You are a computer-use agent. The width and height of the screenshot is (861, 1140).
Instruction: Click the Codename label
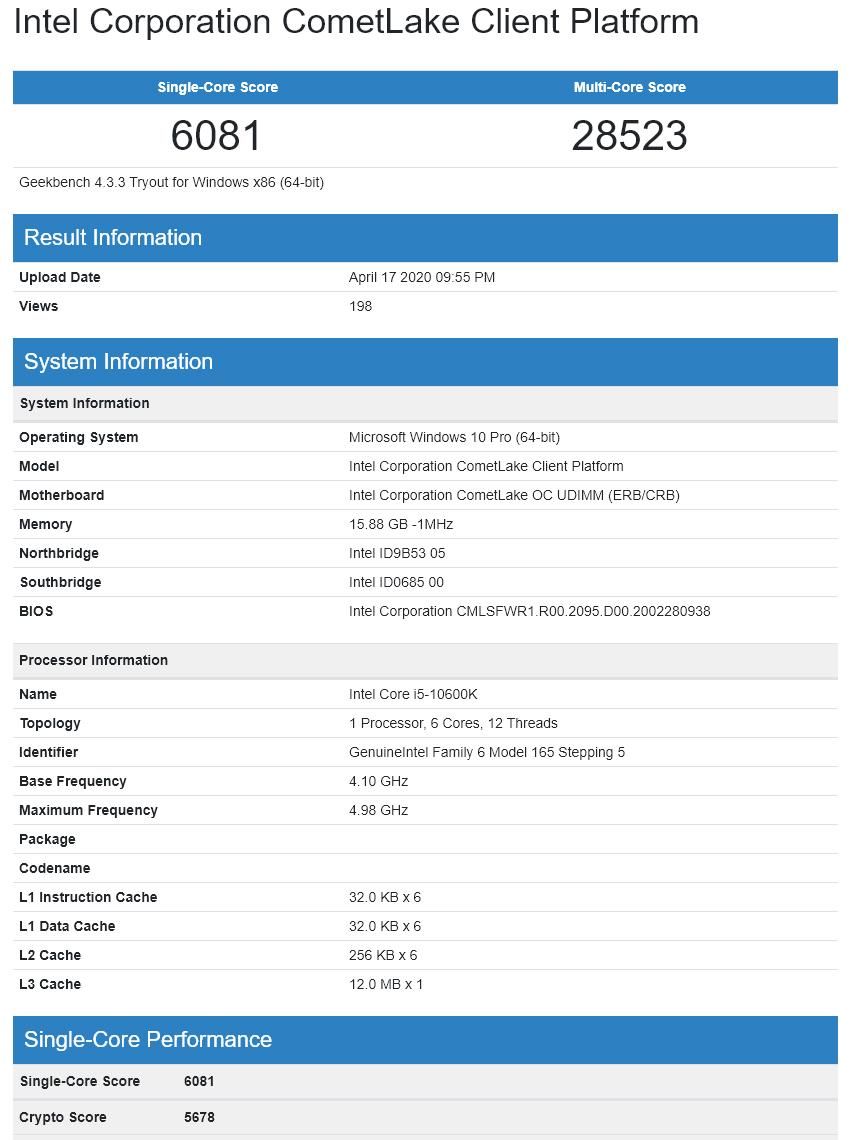click(x=55, y=869)
